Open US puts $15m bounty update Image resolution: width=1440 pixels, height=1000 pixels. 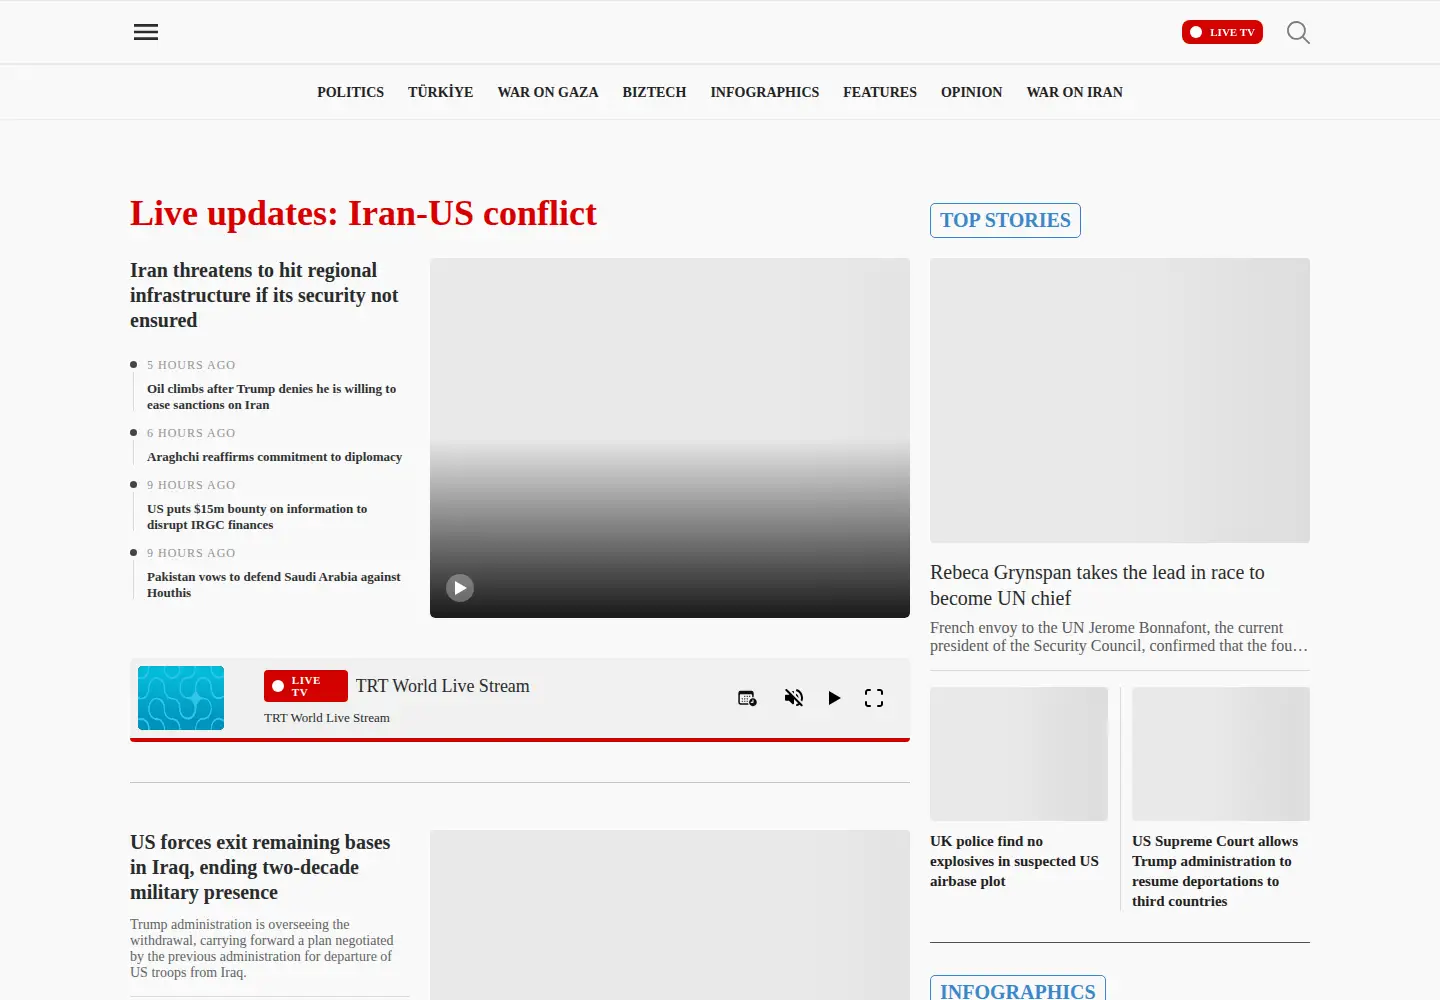[257, 517]
